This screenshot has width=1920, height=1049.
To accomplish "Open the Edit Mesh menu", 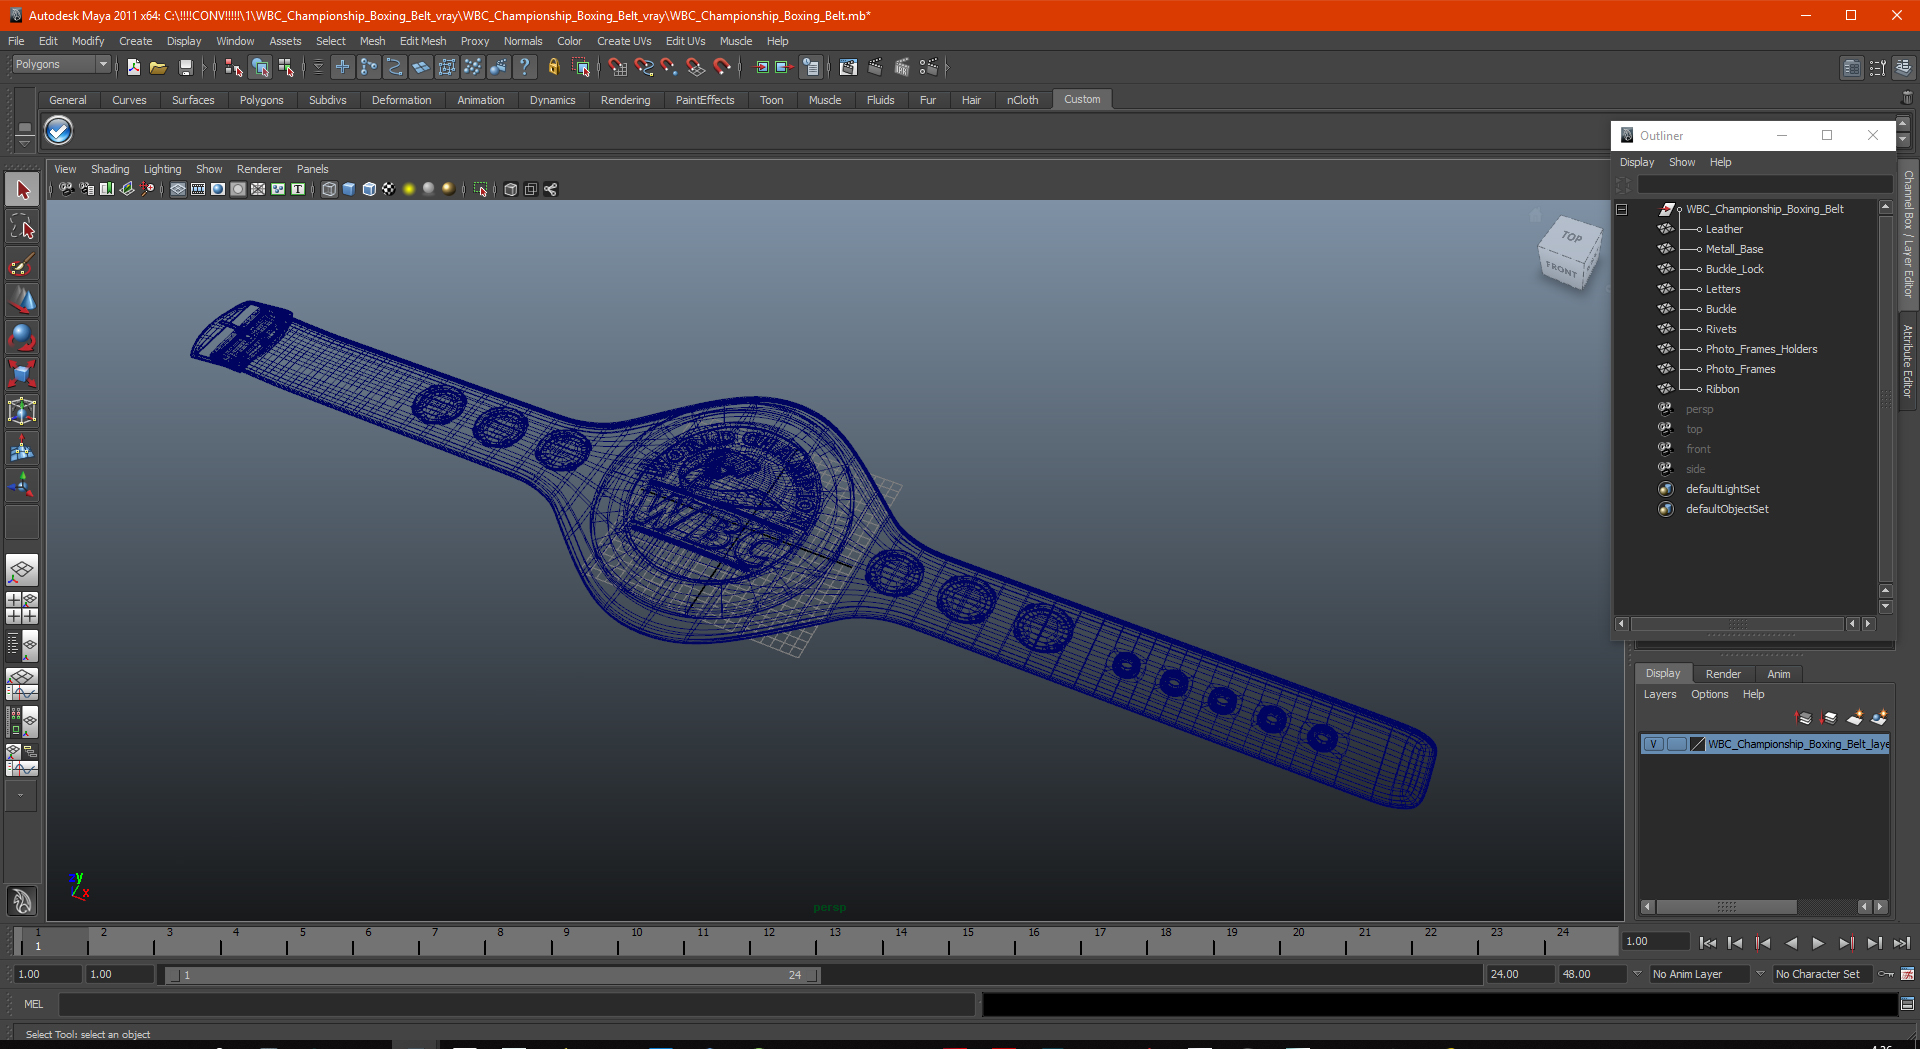I will coord(423,41).
